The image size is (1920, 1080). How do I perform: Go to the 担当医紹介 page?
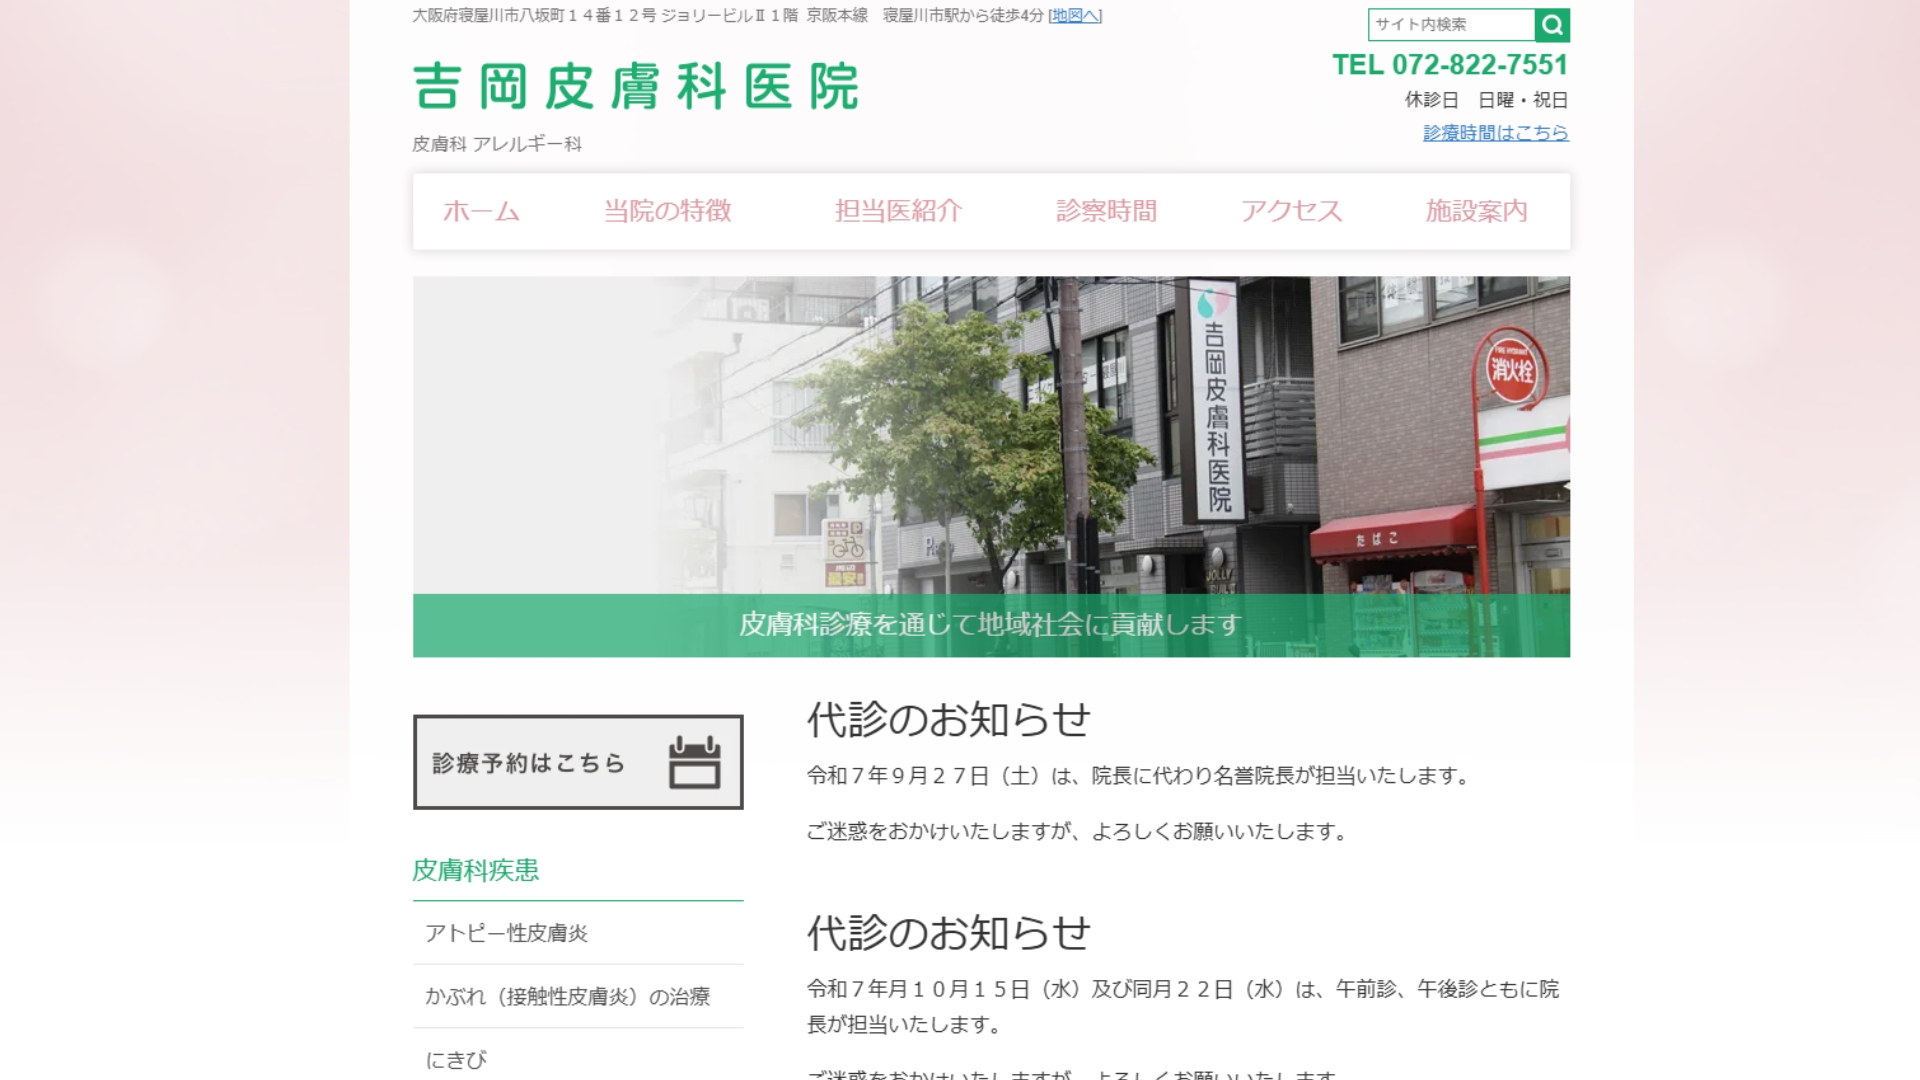click(x=898, y=211)
